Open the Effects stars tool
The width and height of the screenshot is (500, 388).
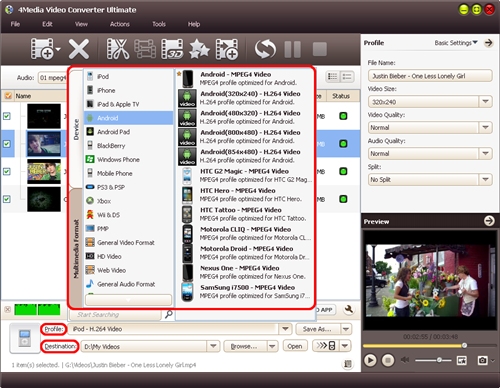[x=199, y=49]
